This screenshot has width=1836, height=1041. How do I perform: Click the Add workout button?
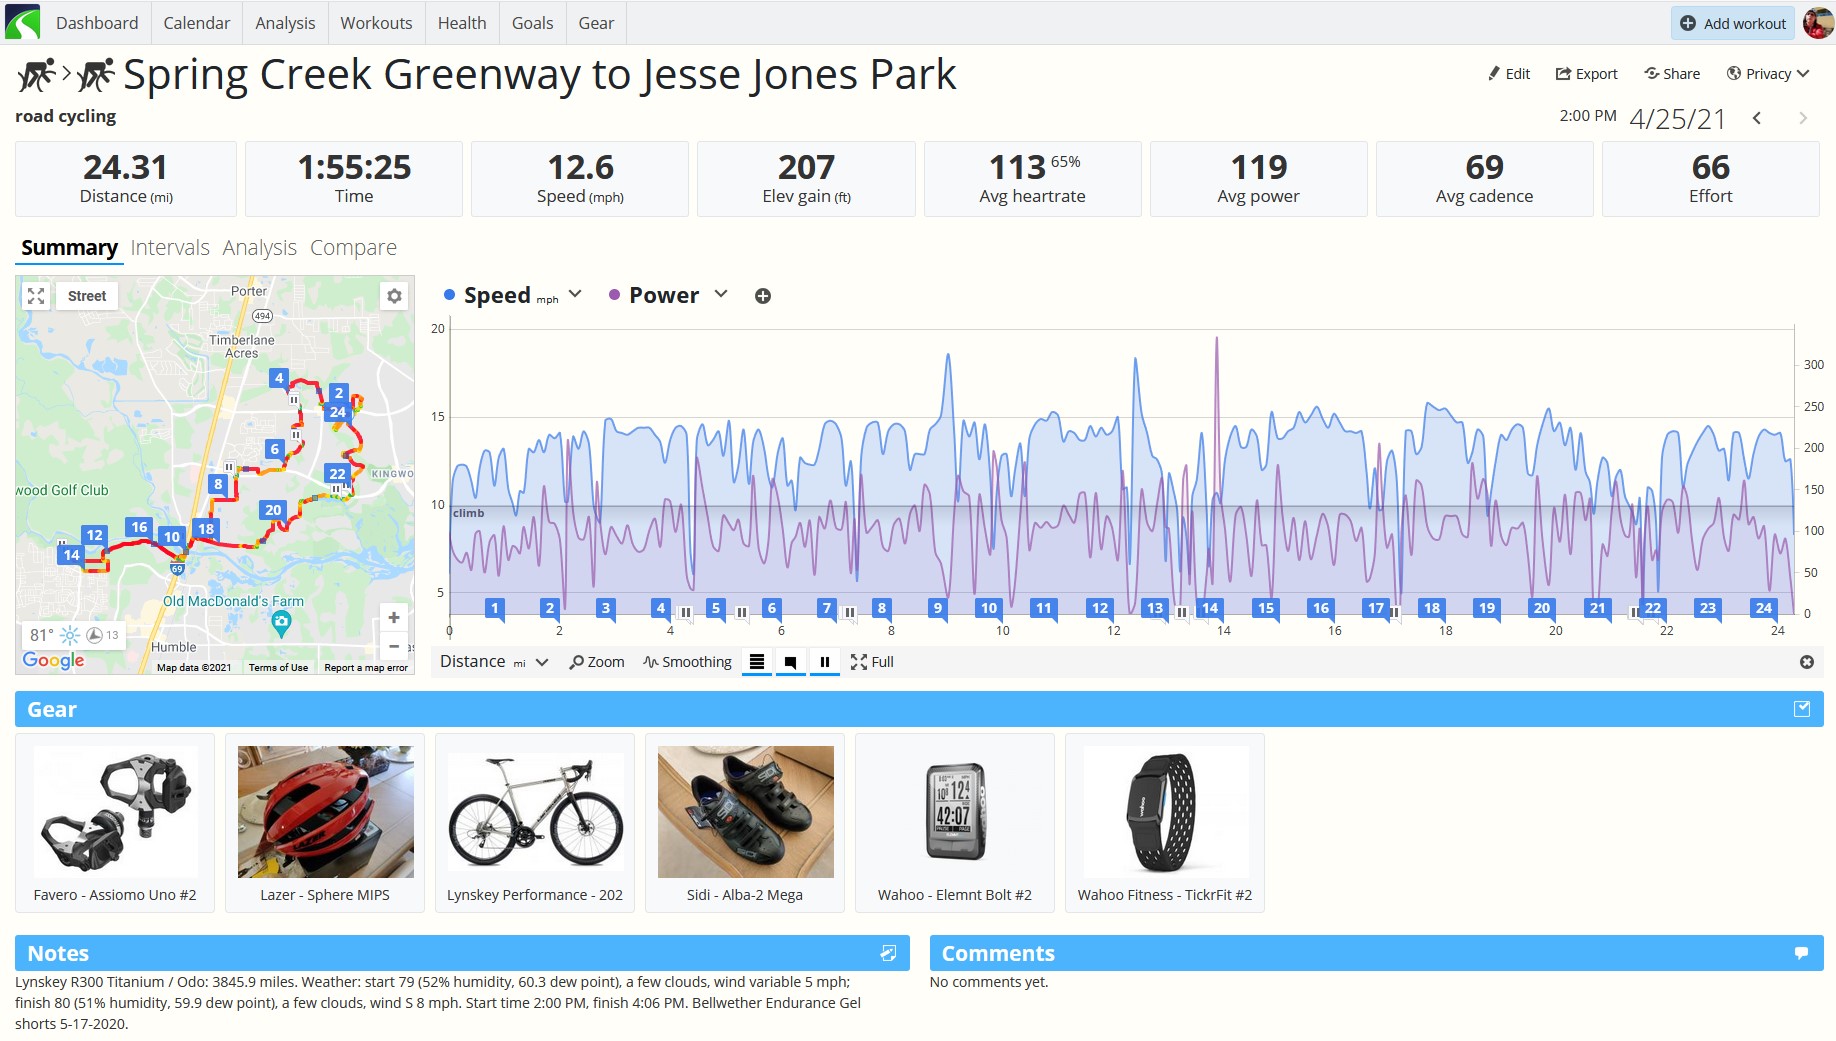coord(1733,23)
